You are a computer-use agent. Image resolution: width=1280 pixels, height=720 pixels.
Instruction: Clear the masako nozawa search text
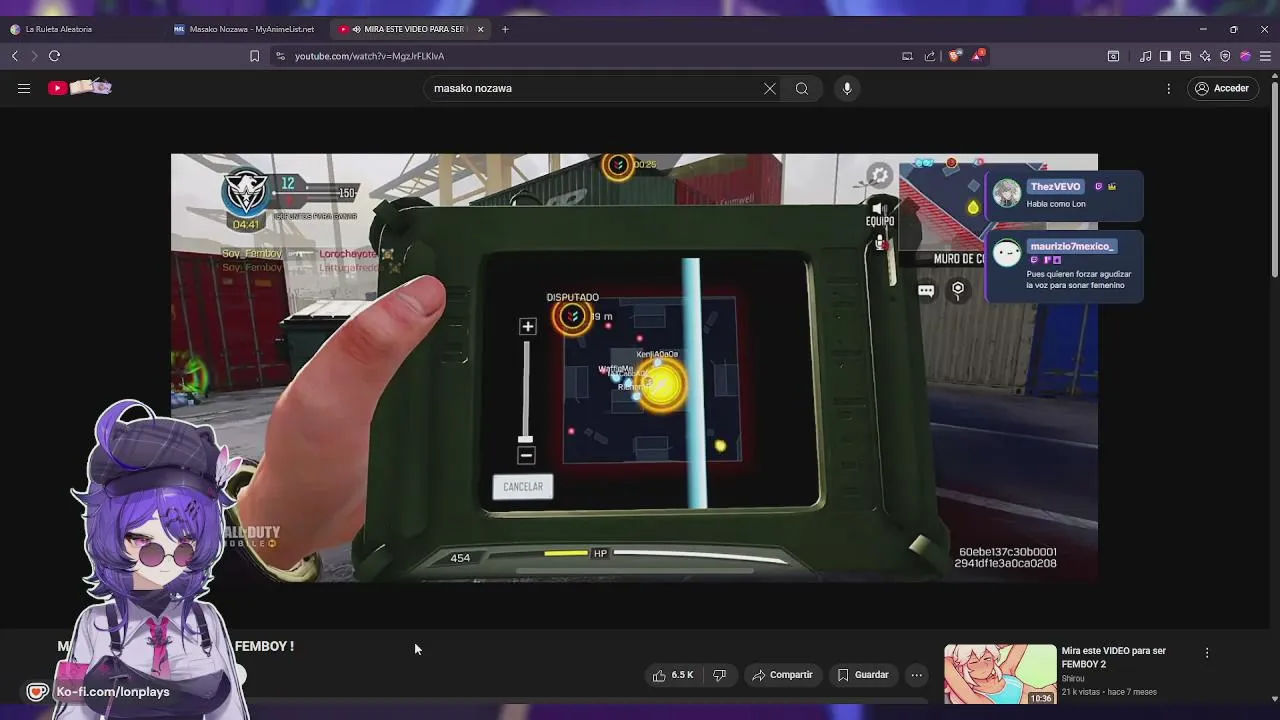pos(770,88)
